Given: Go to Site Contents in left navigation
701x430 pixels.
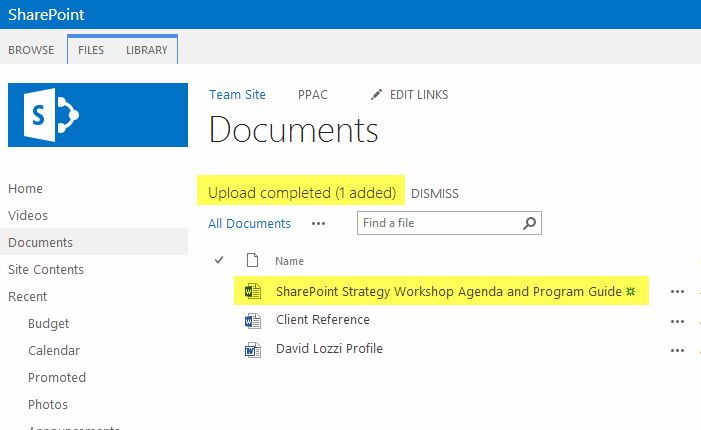Looking at the screenshot, I should [46, 270].
